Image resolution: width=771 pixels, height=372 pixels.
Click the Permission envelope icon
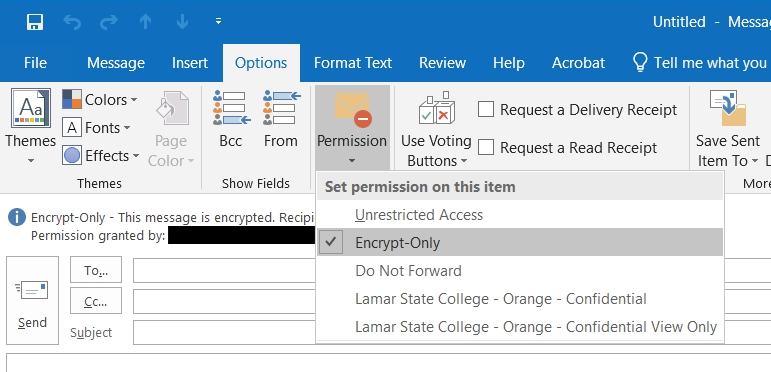[x=353, y=109]
